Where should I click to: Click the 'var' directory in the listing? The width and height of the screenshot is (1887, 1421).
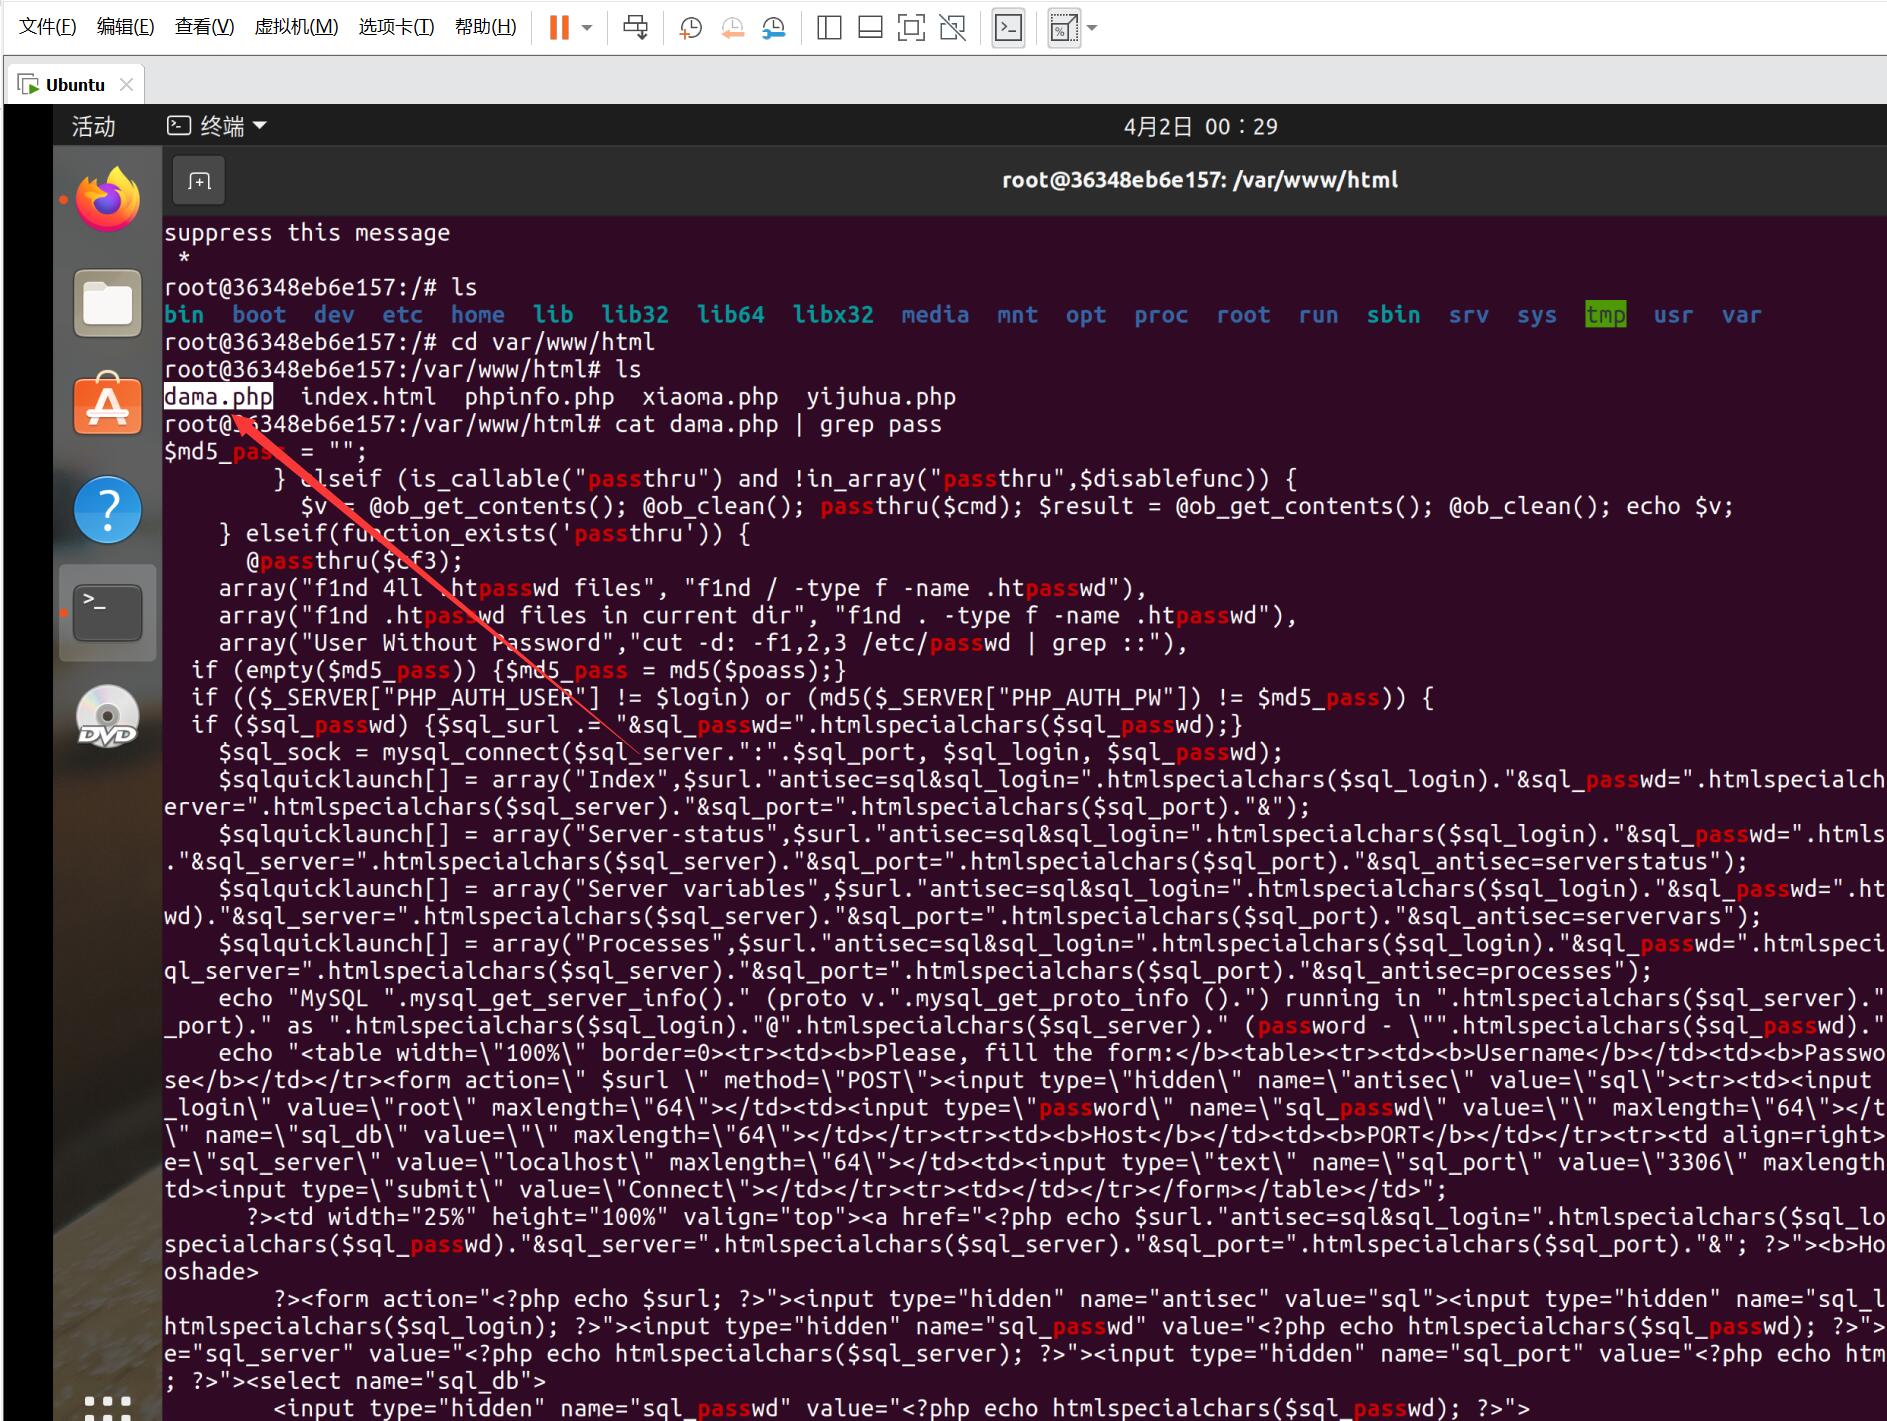pos(1741,315)
